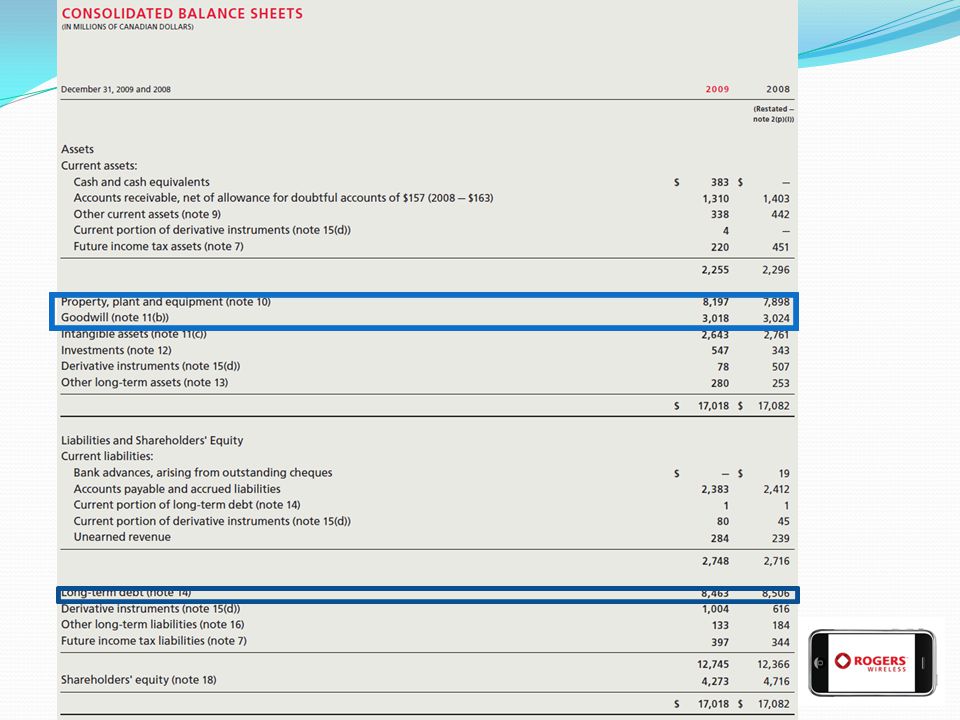Select the goodwill value 3,018
Image resolution: width=960 pixels, height=720 pixels.
click(716, 318)
